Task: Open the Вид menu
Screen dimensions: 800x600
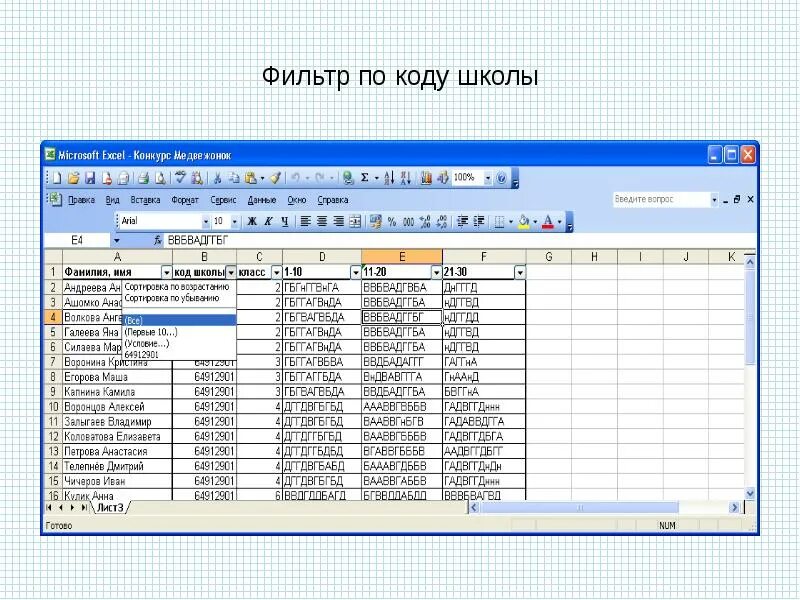Action: pos(112,200)
